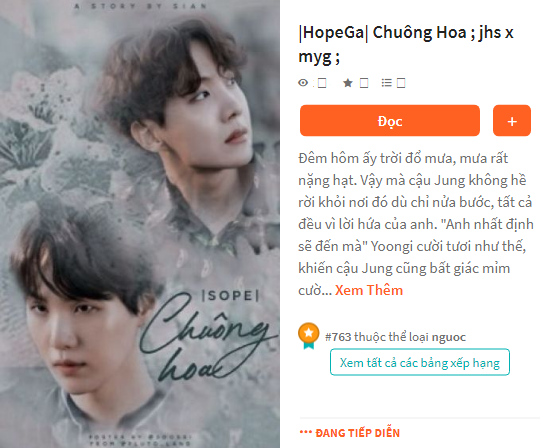The height and width of the screenshot is (448, 559).
Task: Click the chapter count beside list icon
Action: [x=401, y=83]
